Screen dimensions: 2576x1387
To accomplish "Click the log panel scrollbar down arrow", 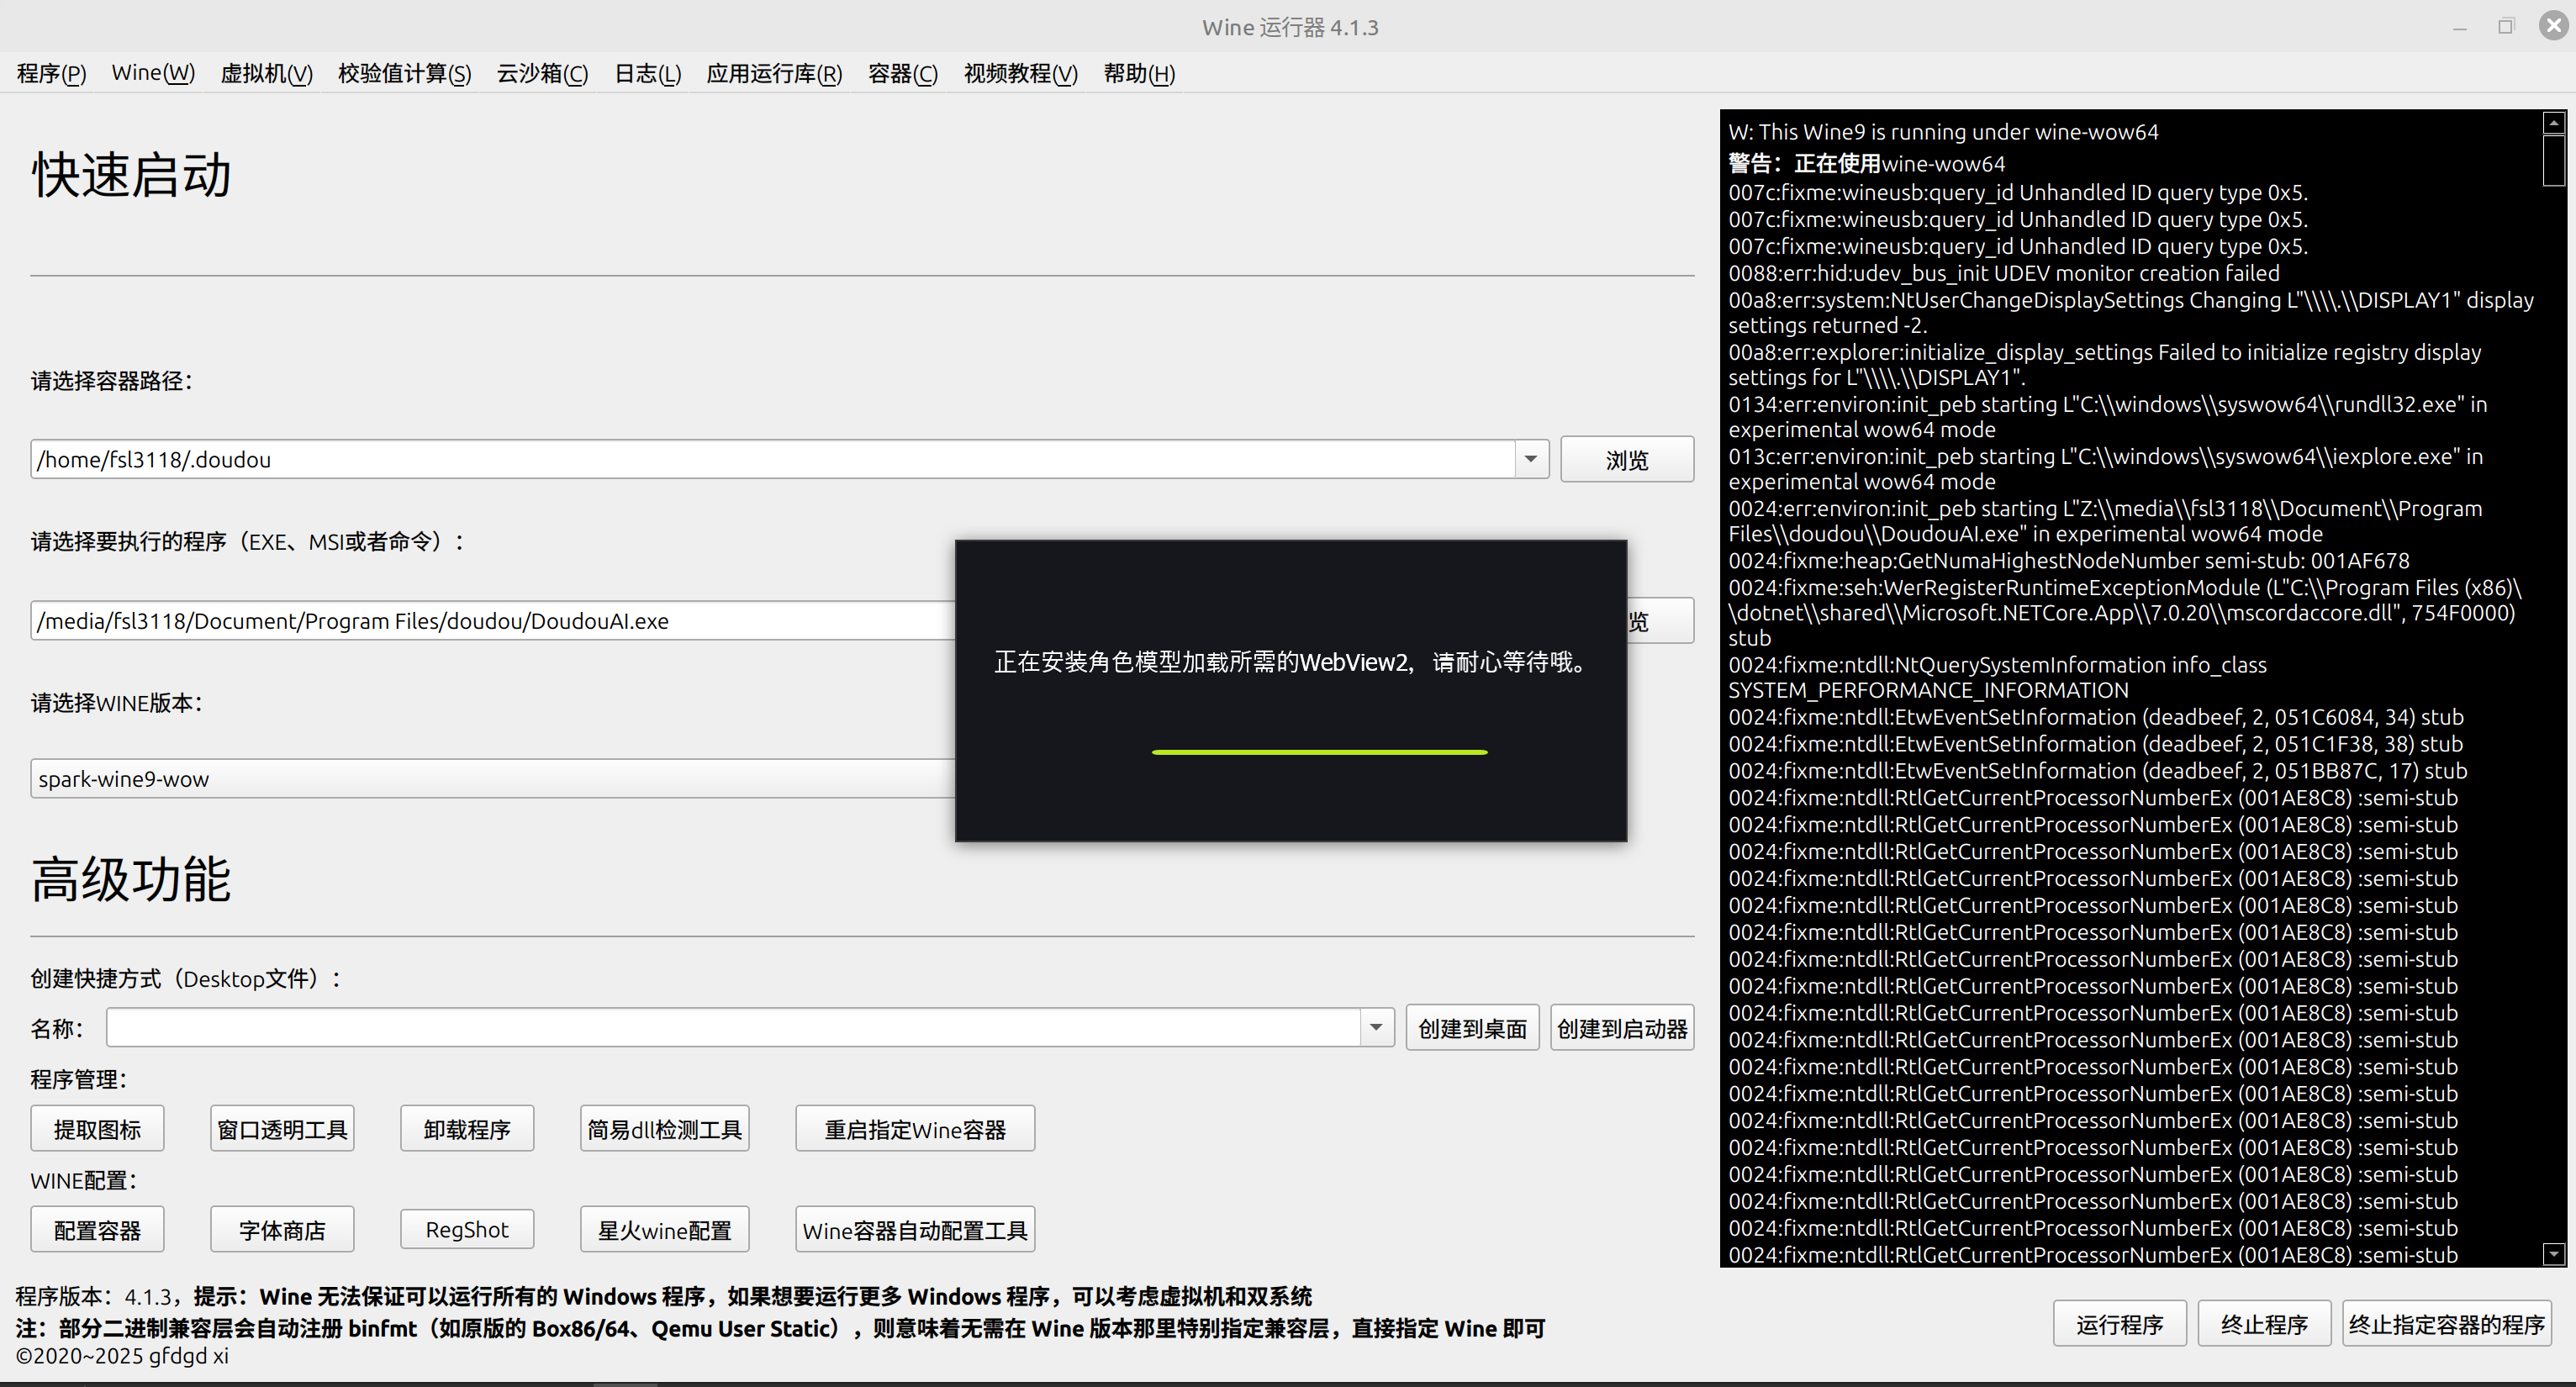I will point(2553,1253).
